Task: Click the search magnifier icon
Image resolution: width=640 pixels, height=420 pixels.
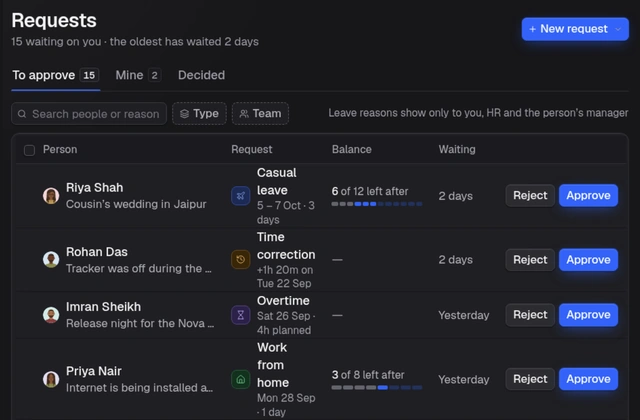Action: click(x=22, y=114)
